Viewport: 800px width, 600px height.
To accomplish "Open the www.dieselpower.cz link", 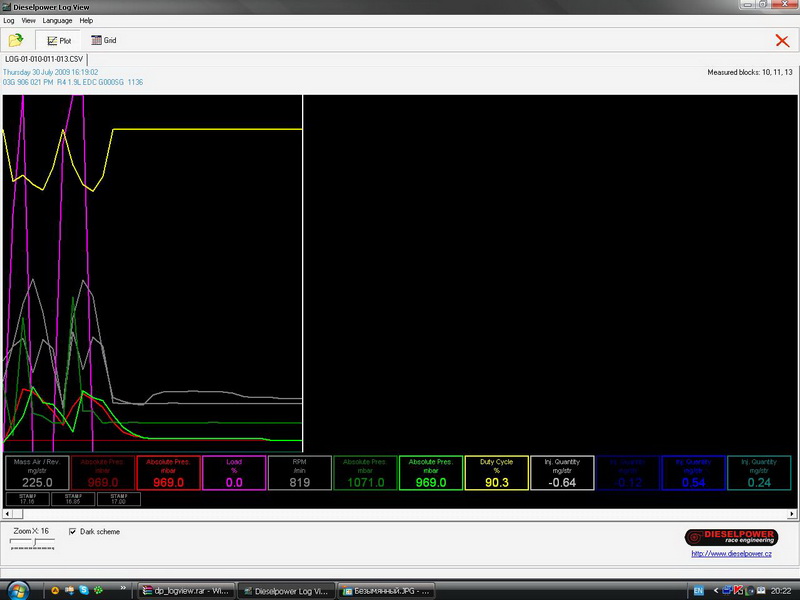I will click(x=731, y=554).
